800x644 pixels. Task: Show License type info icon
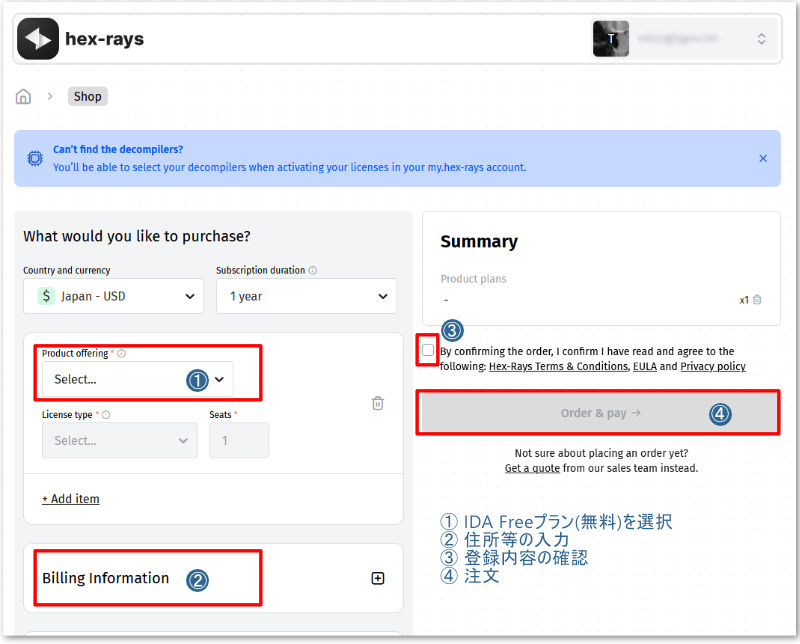[106, 415]
